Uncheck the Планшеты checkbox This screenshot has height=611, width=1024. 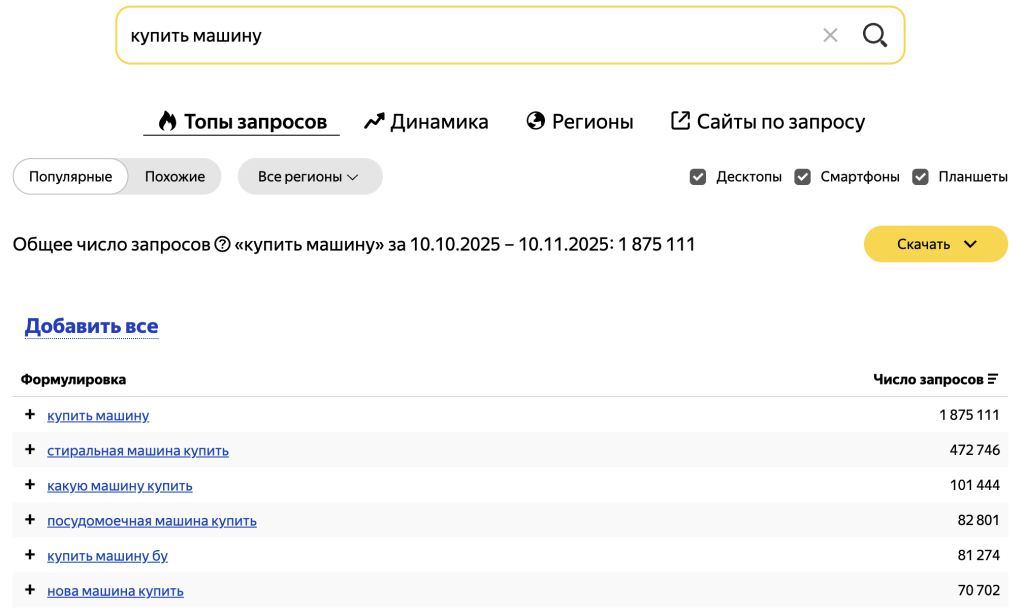point(919,176)
